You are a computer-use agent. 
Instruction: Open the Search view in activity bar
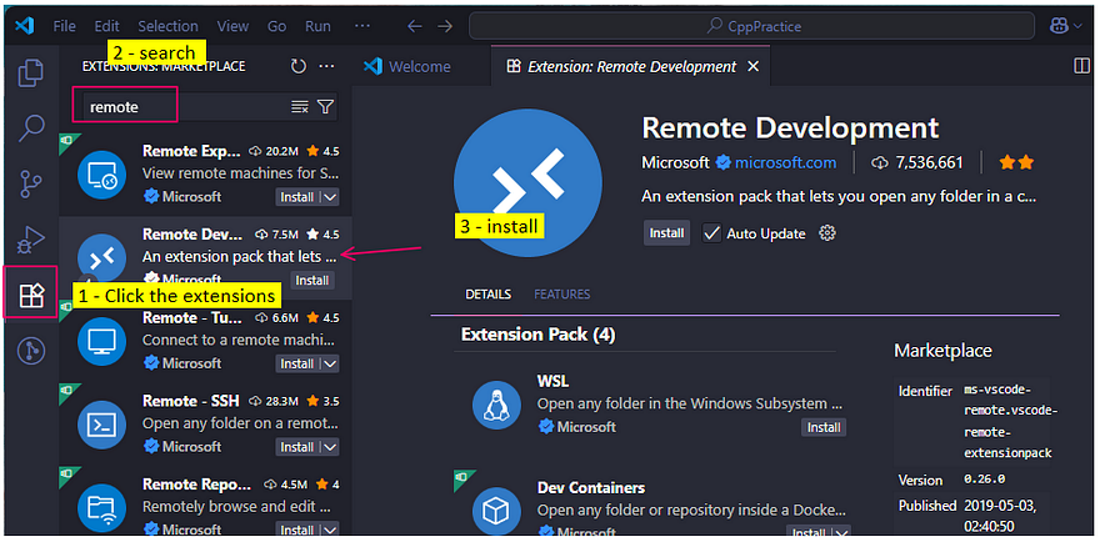click(x=31, y=128)
